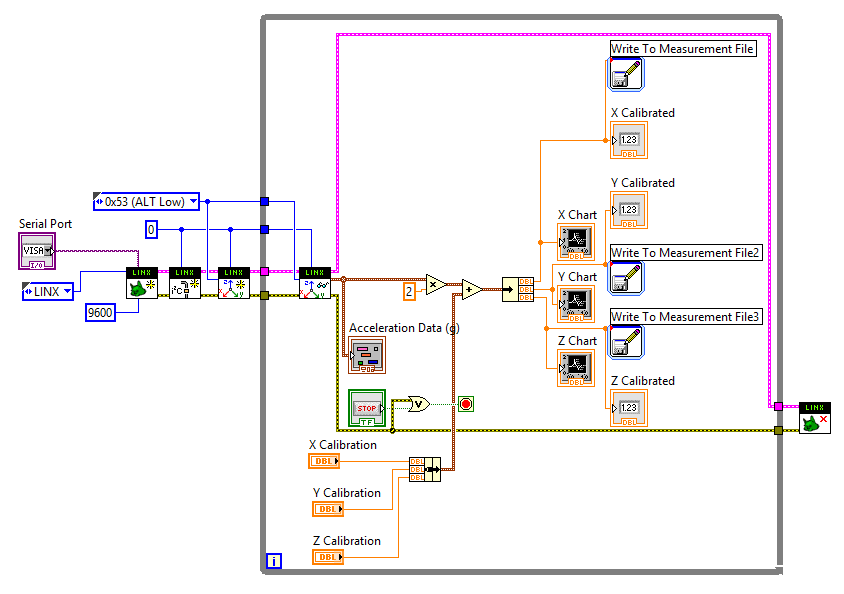Click the pink loop tunnel near LINX close

(778, 406)
